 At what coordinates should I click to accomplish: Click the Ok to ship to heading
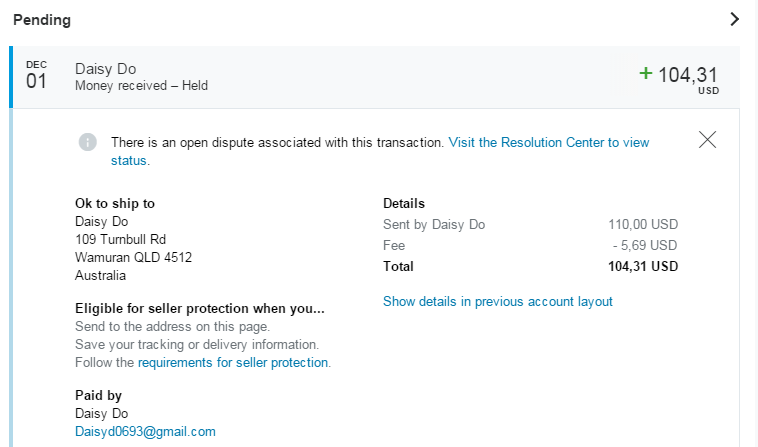115,203
